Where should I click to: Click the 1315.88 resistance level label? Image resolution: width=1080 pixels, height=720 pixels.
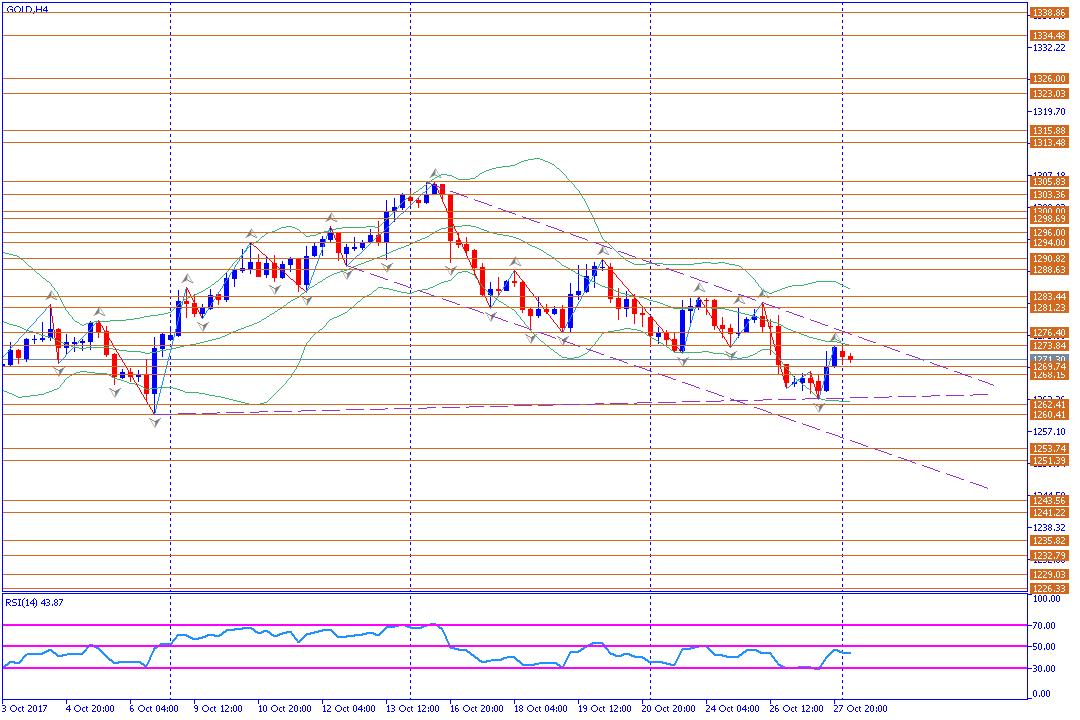point(1049,131)
